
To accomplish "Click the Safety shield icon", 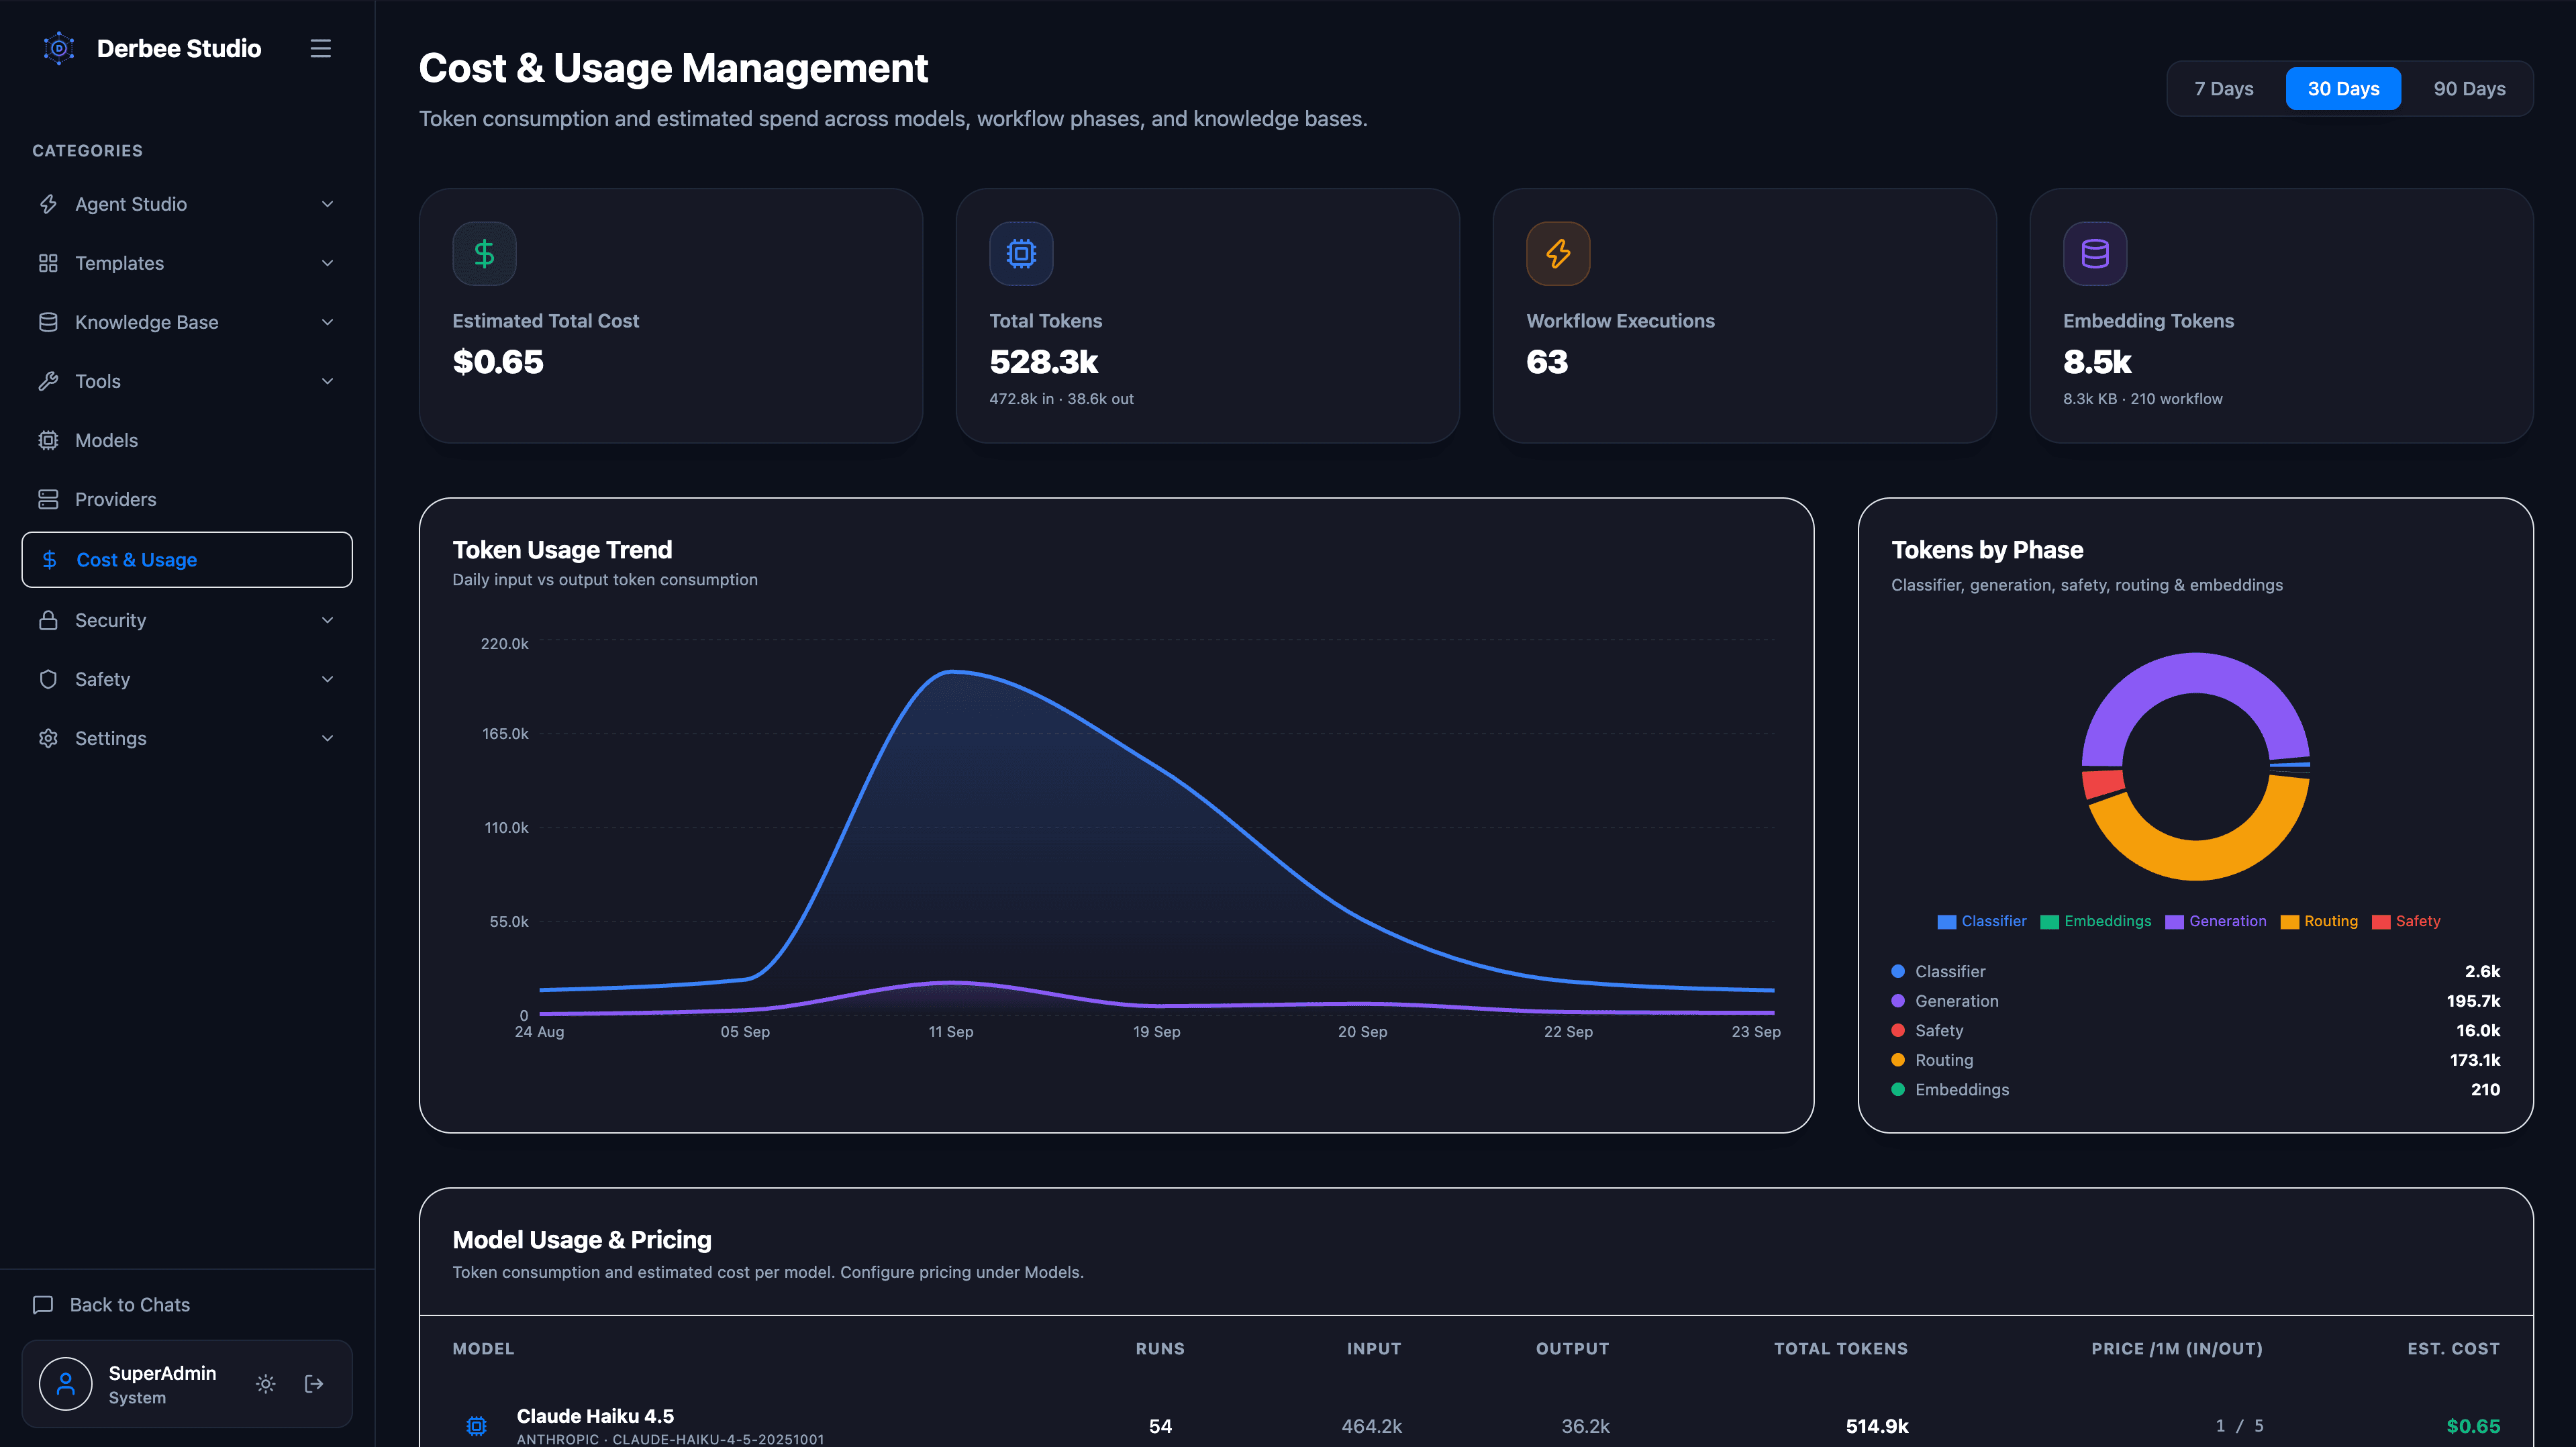I will (48, 679).
